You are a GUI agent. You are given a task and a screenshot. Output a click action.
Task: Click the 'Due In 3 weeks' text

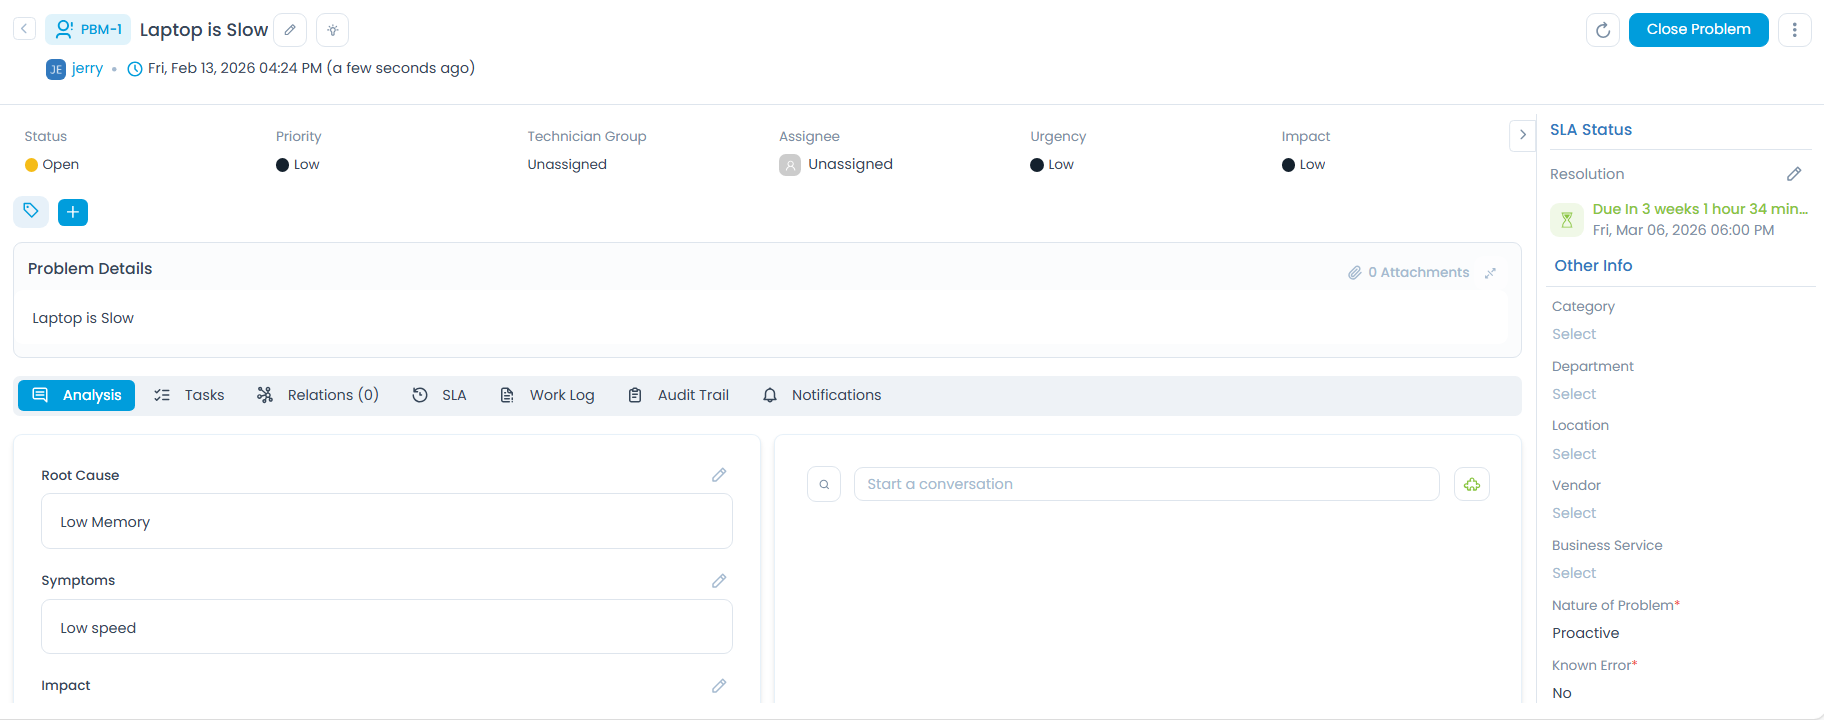pos(1700,209)
